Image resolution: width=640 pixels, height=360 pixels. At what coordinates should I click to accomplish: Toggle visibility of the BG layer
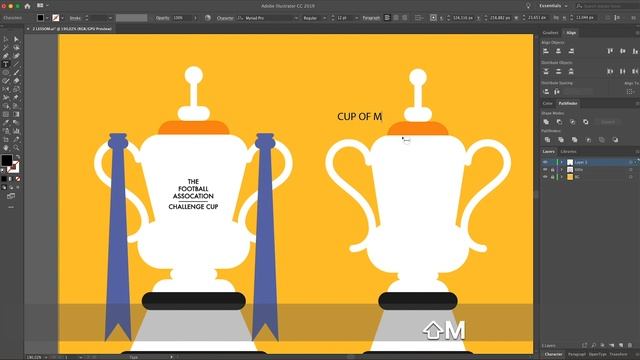pos(545,177)
